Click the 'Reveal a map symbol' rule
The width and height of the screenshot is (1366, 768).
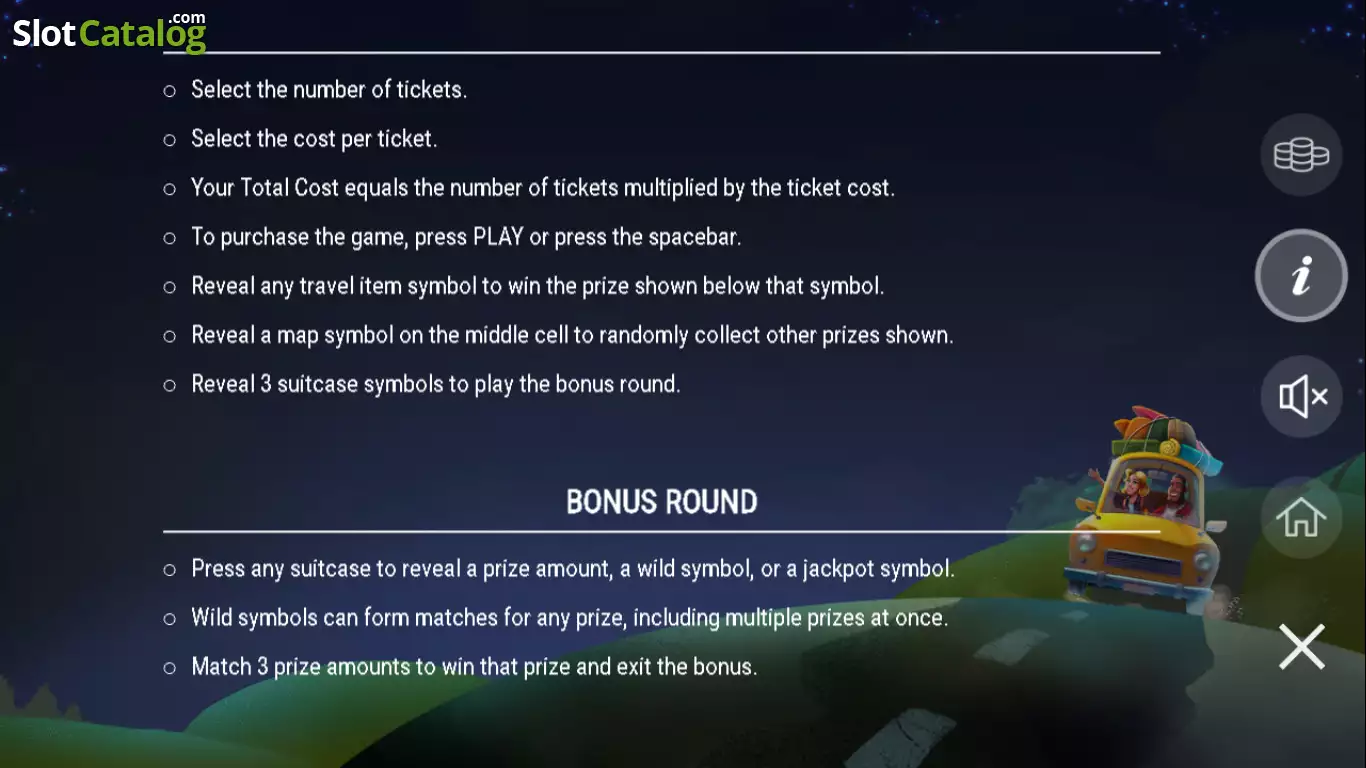tap(572, 335)
